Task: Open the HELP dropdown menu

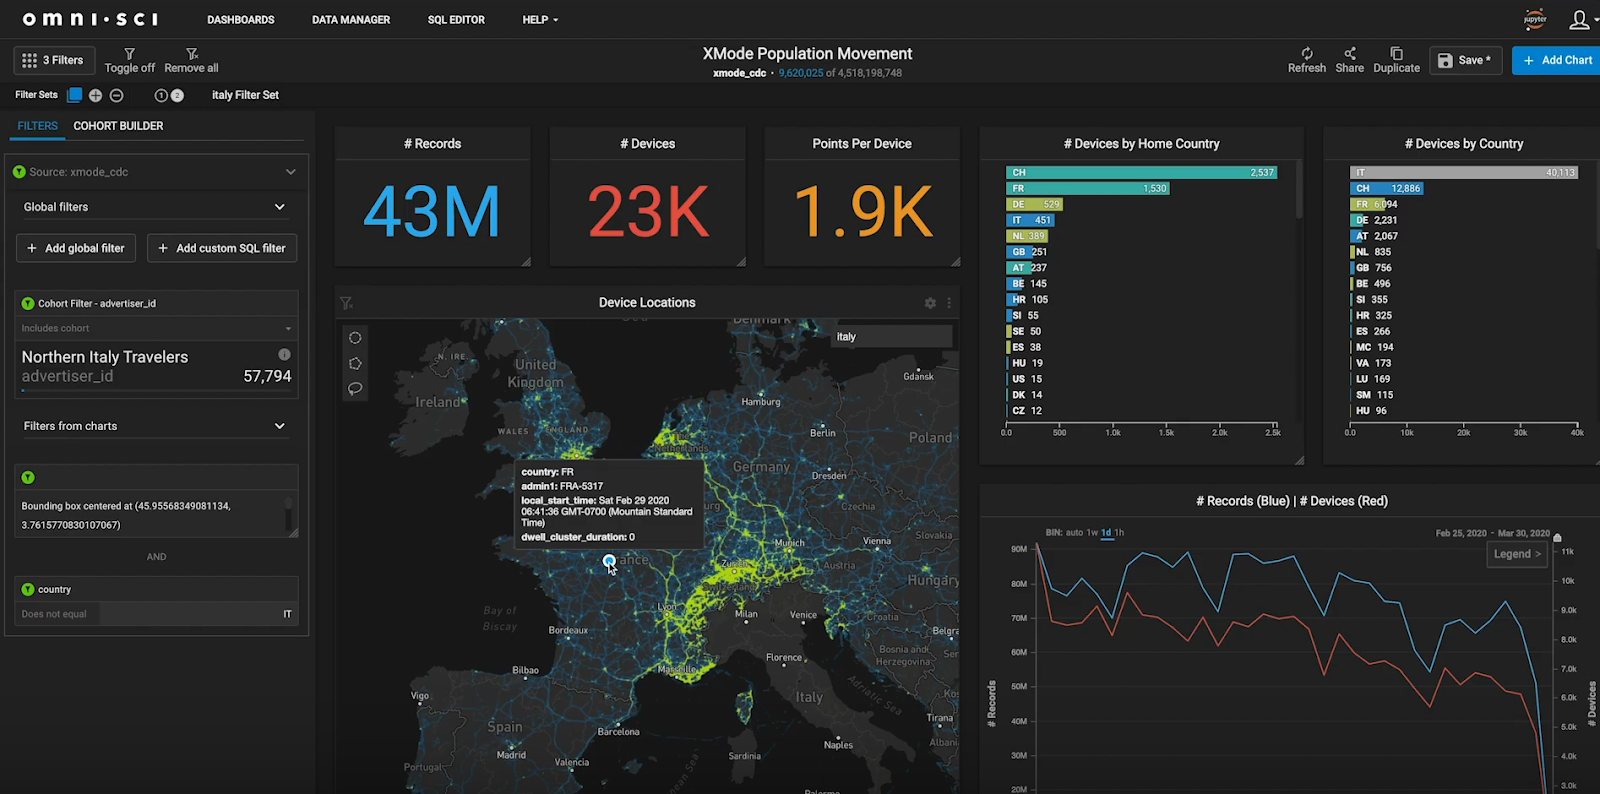Action: click(540, 20)
